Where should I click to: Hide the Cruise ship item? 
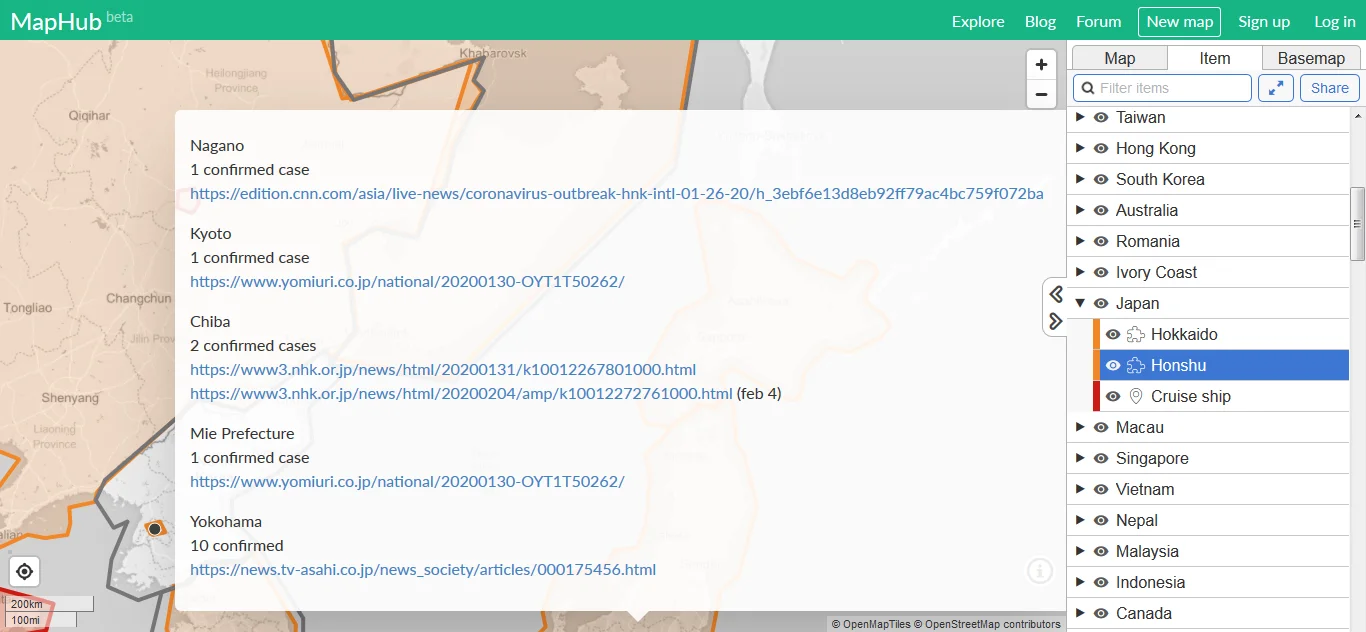tap(1113, 396)
